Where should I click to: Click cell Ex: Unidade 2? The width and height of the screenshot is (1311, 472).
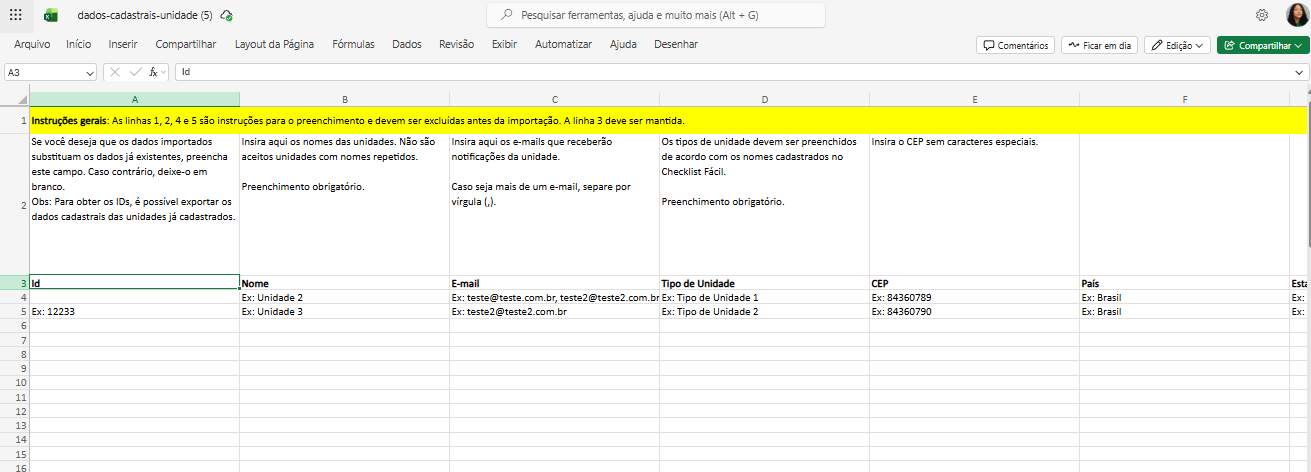pos(344,298)
